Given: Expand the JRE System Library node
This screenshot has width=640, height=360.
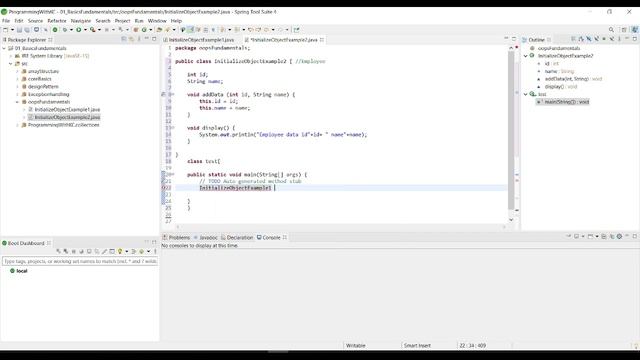Looking at the screenshot, I should pyautogui.click(x=11, y=56).
